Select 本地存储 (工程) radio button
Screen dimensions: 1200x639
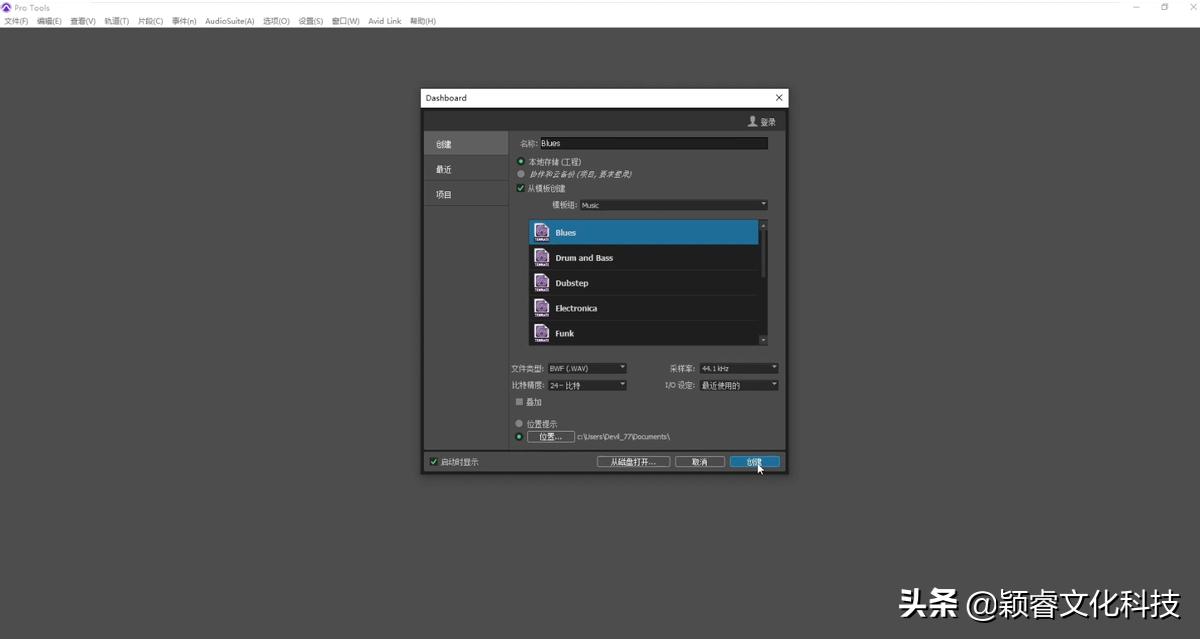[x=520, y=161]
